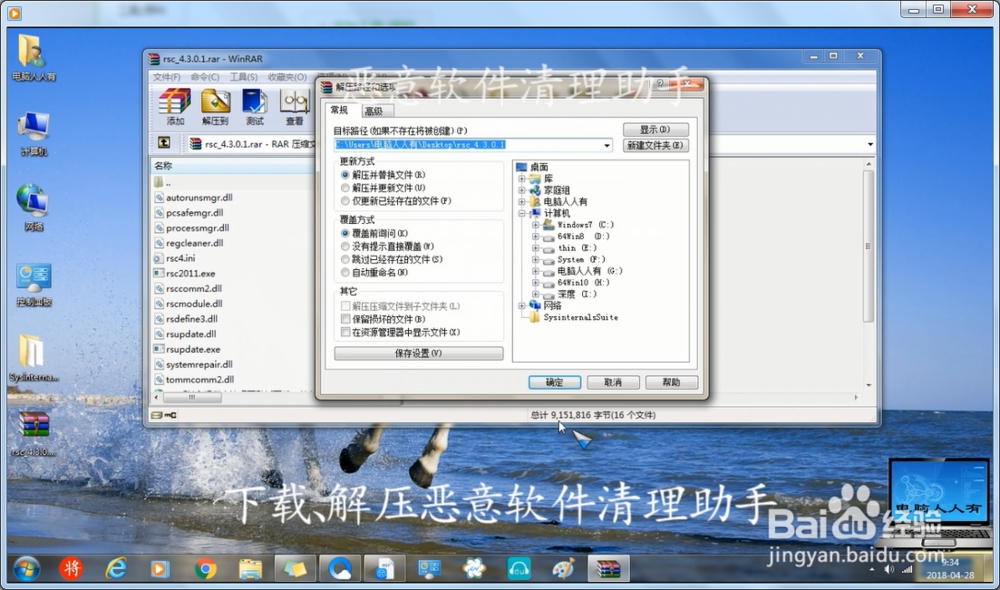Click the help question mark in dialog title
Screen dimensions: 1000x590
click(660, 84)
